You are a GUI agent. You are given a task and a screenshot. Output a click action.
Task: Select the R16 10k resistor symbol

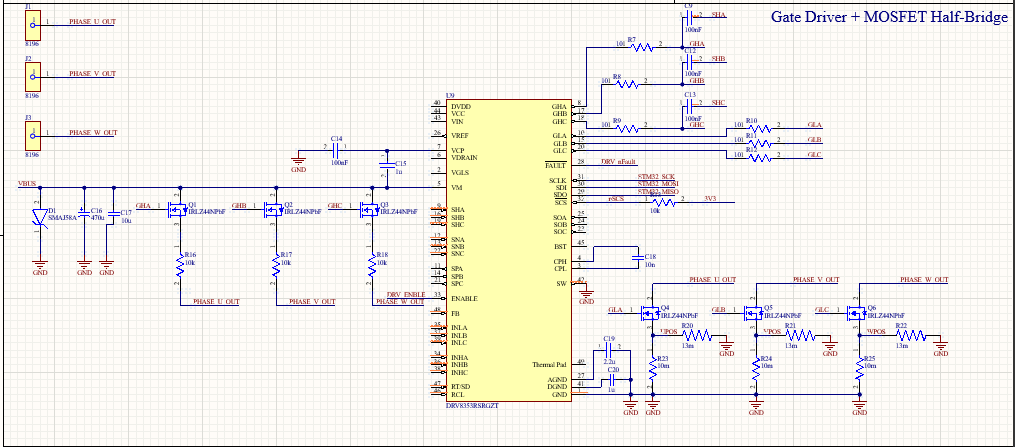tap(179, 265)
